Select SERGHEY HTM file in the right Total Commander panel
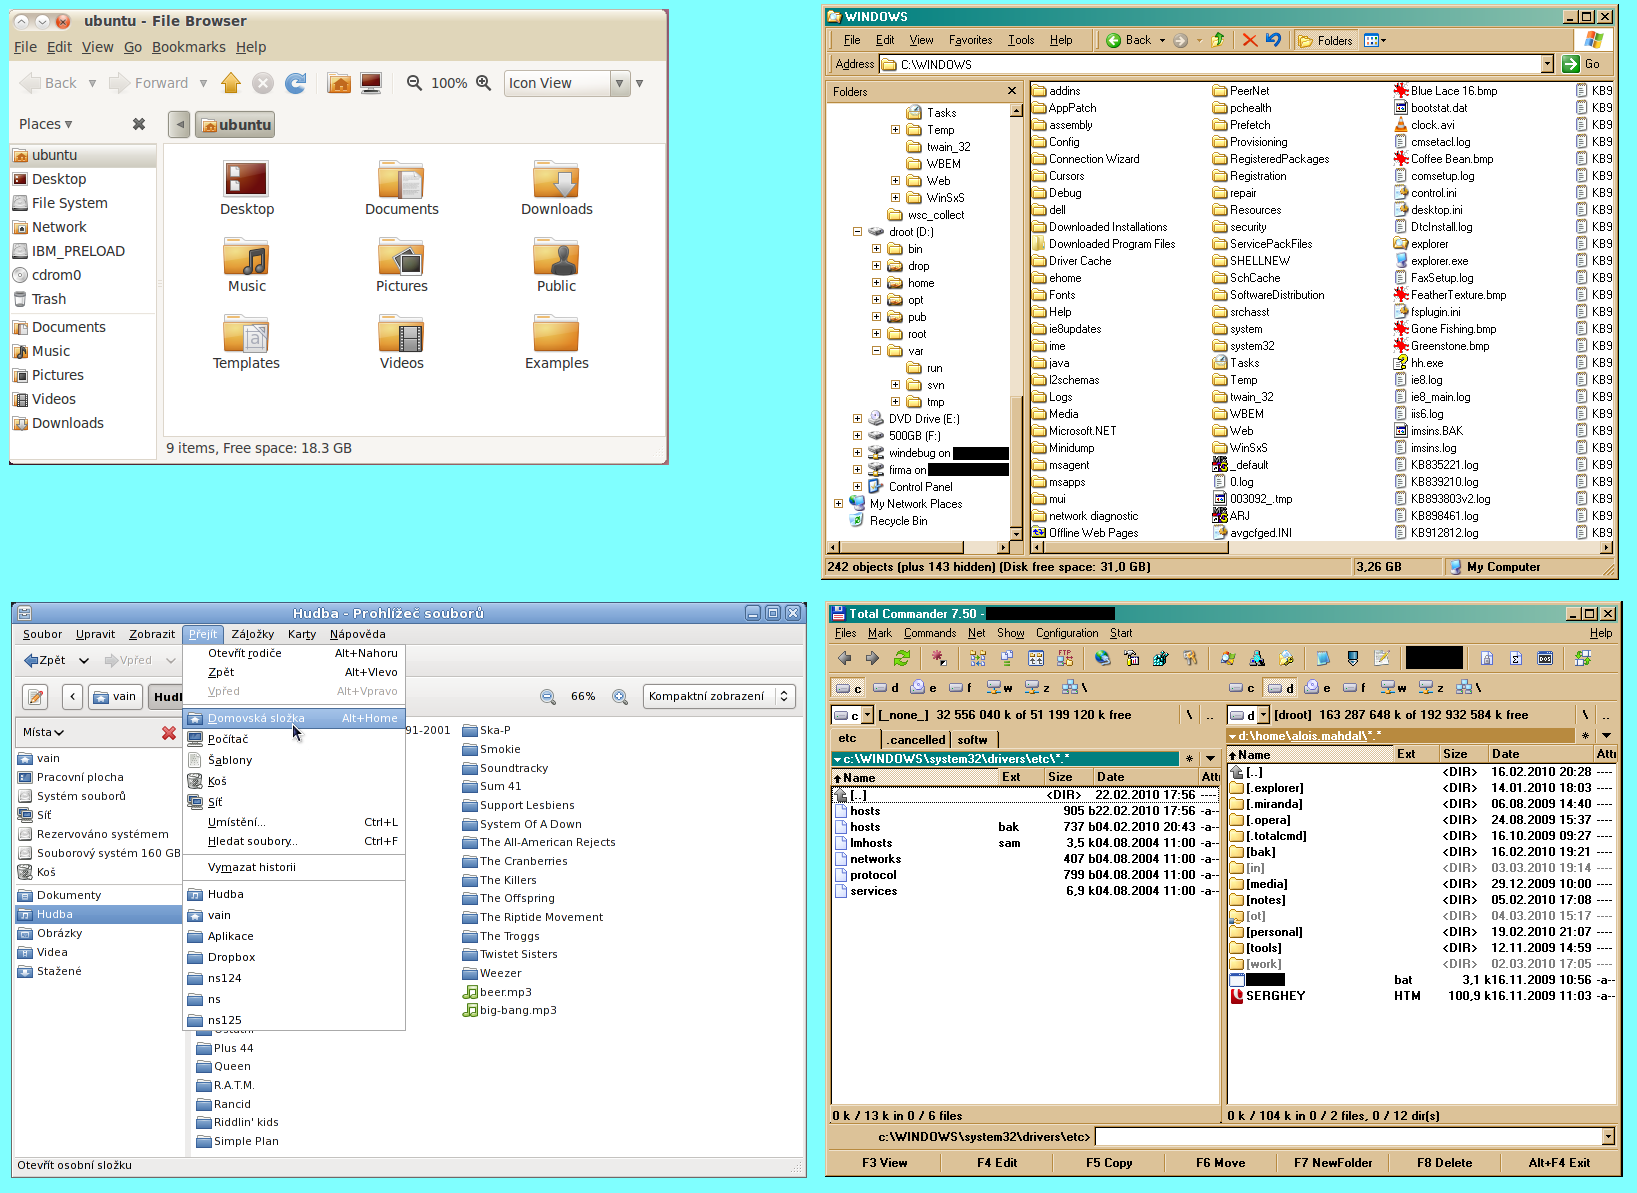This screenshot has width=1637, height=1193. click(x=1421, y=996)
